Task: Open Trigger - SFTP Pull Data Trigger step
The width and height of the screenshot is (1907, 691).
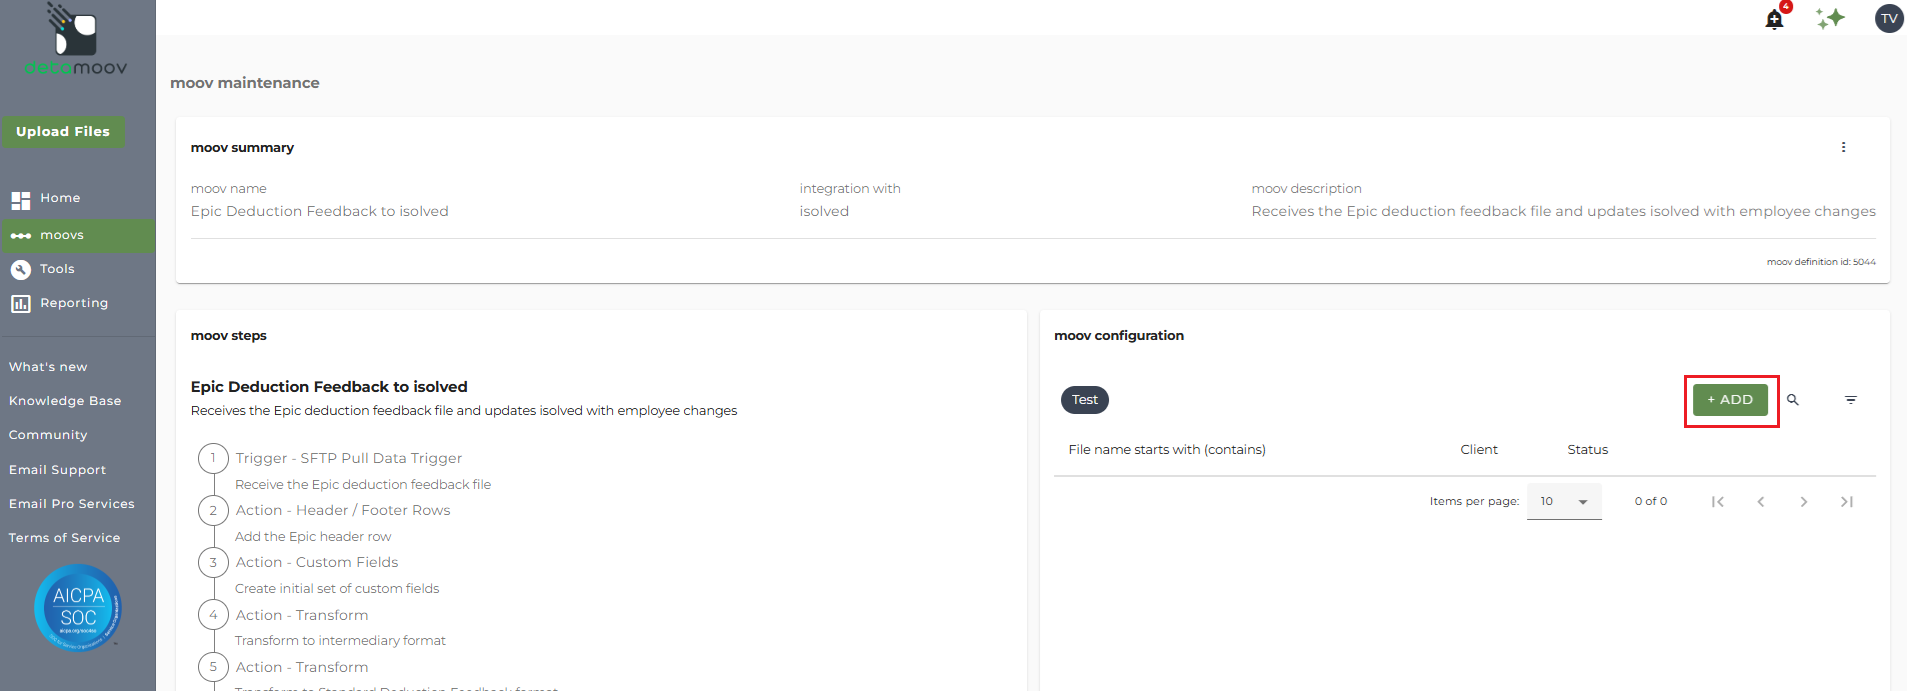Action: click(349, 458)
